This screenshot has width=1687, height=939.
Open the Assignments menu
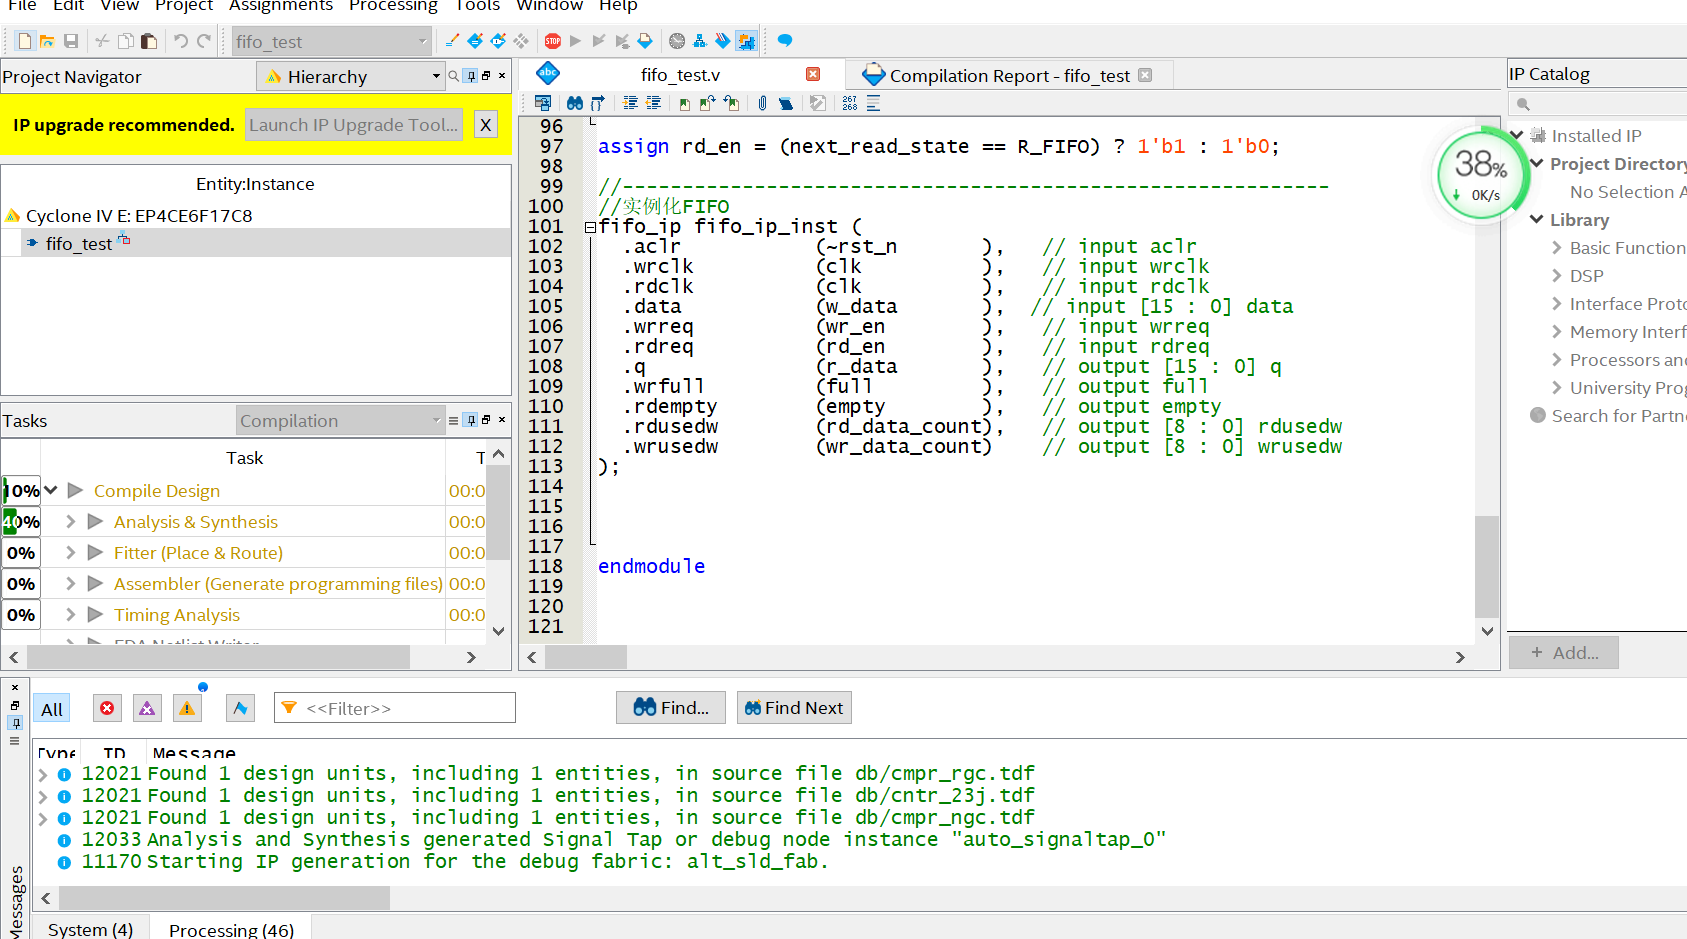281,6
